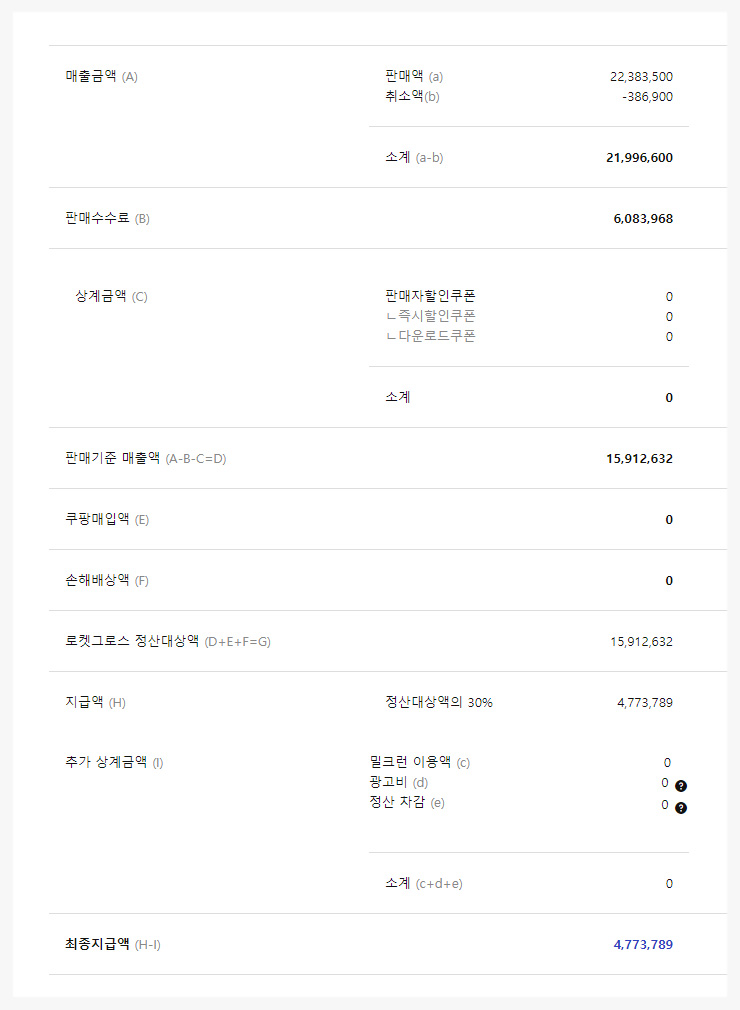
Task: Select the 매출금액 (A) label
Action: [101, 76]
